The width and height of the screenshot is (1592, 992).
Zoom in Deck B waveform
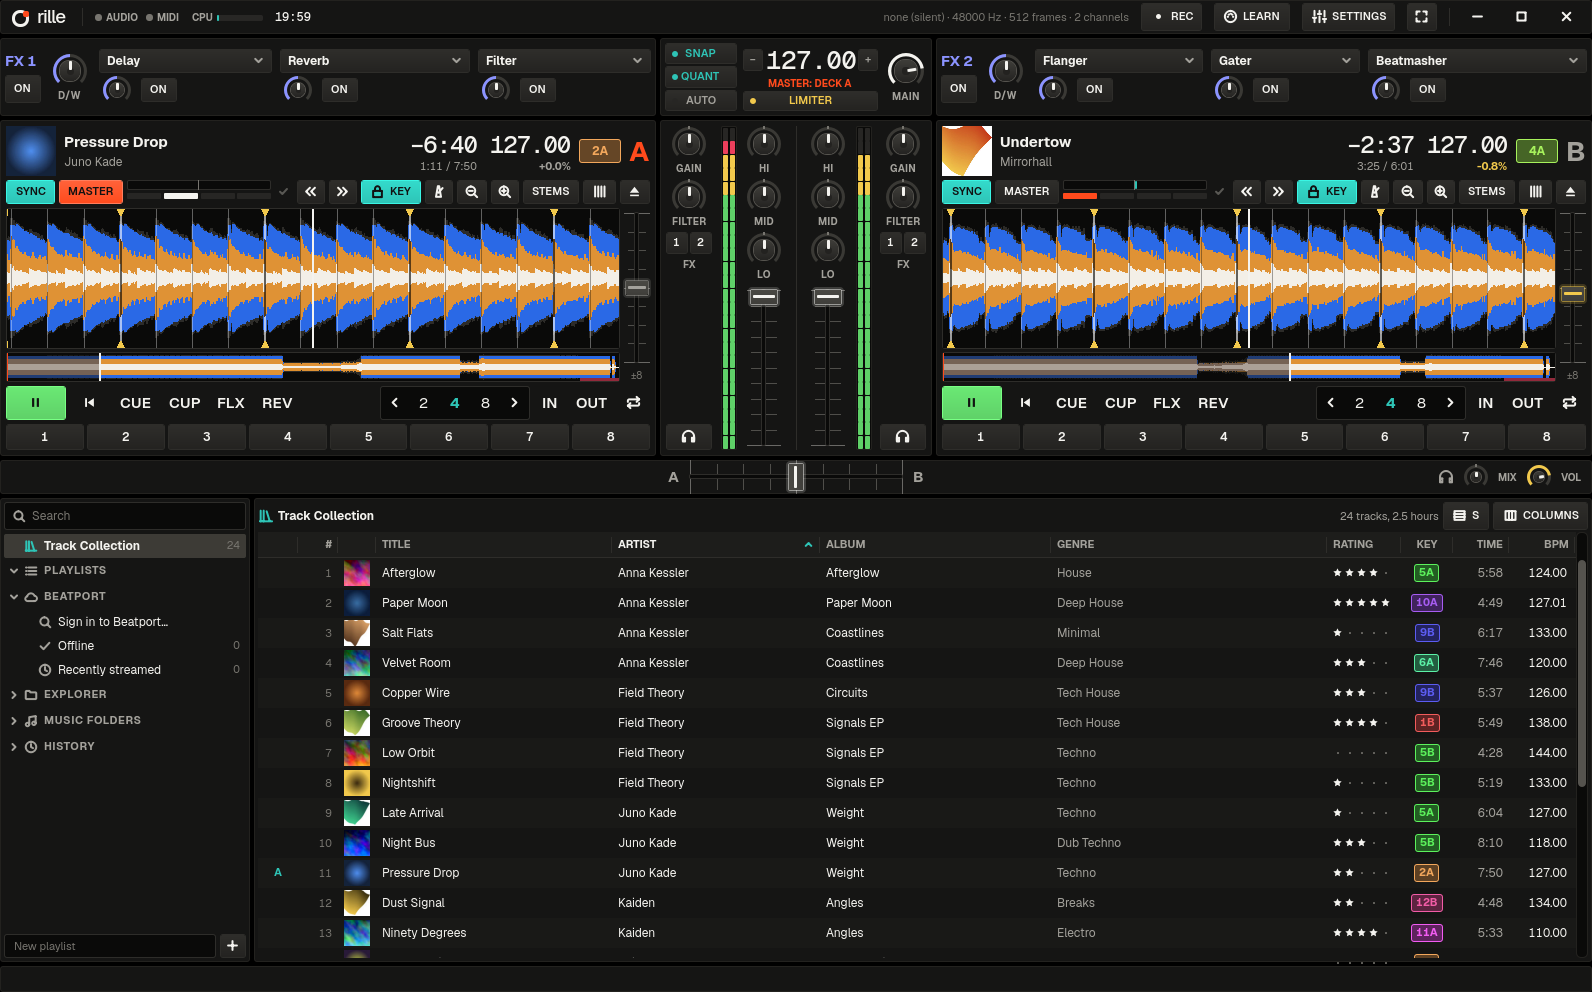click(x=1440, y=192)
